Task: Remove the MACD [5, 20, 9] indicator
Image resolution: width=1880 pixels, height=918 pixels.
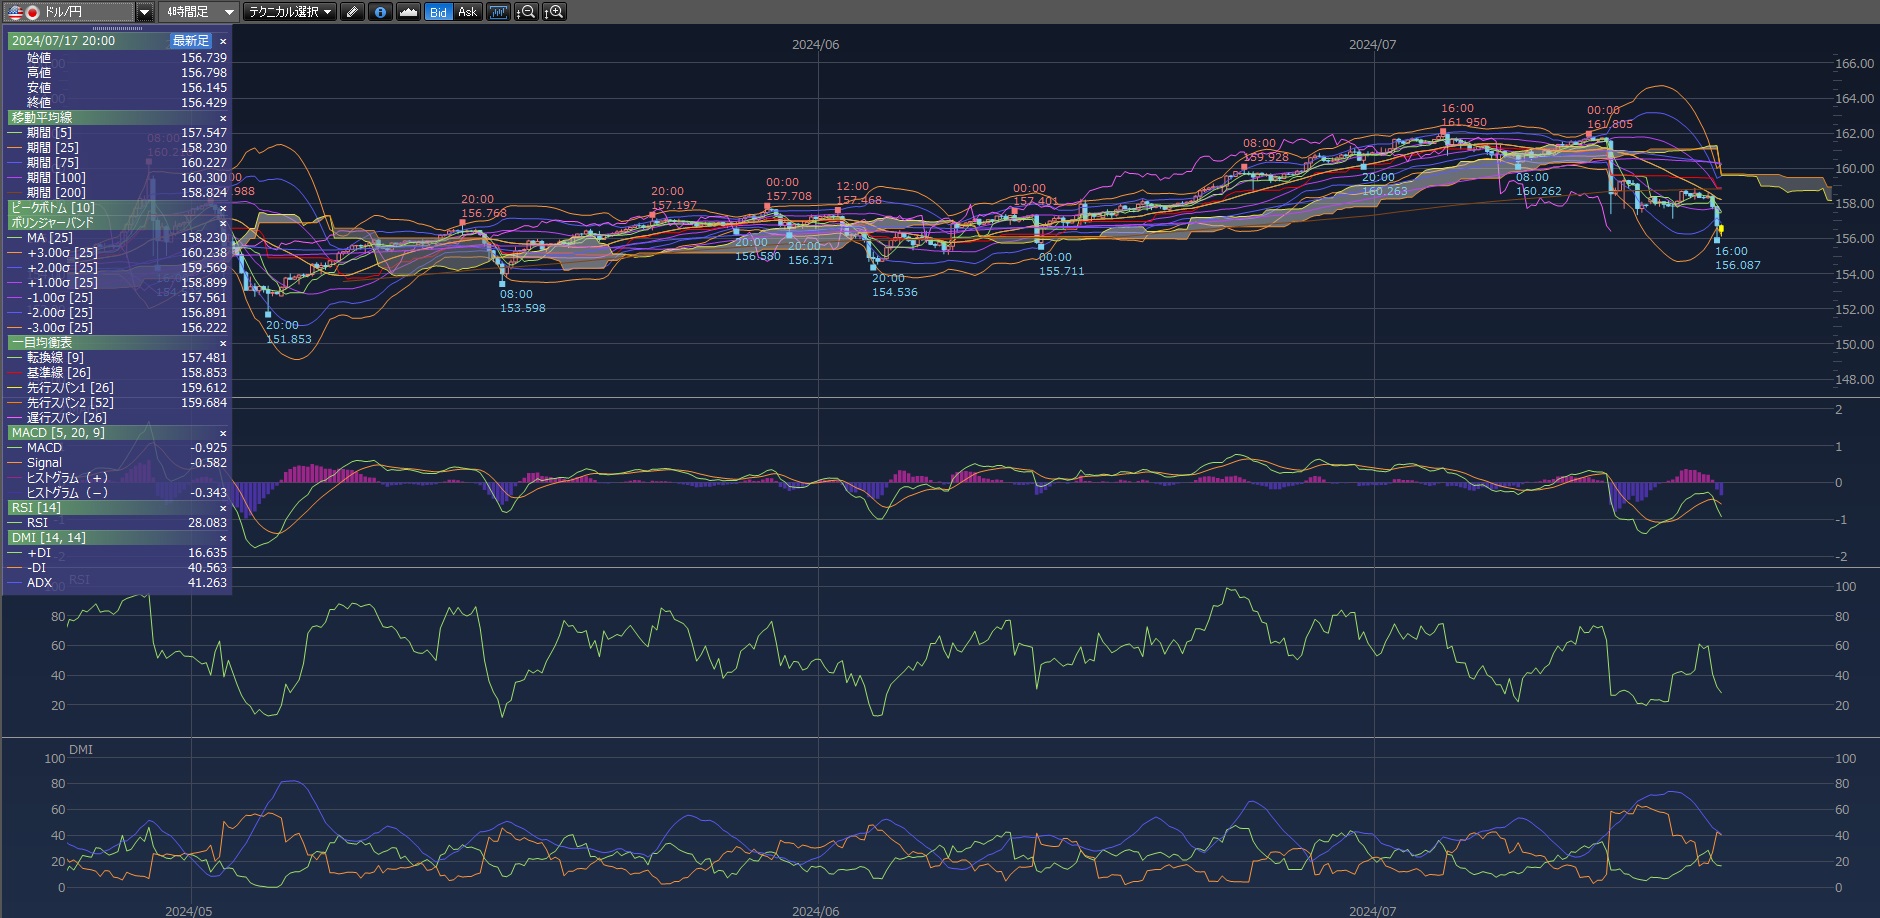Action: (x=223, y=433)
